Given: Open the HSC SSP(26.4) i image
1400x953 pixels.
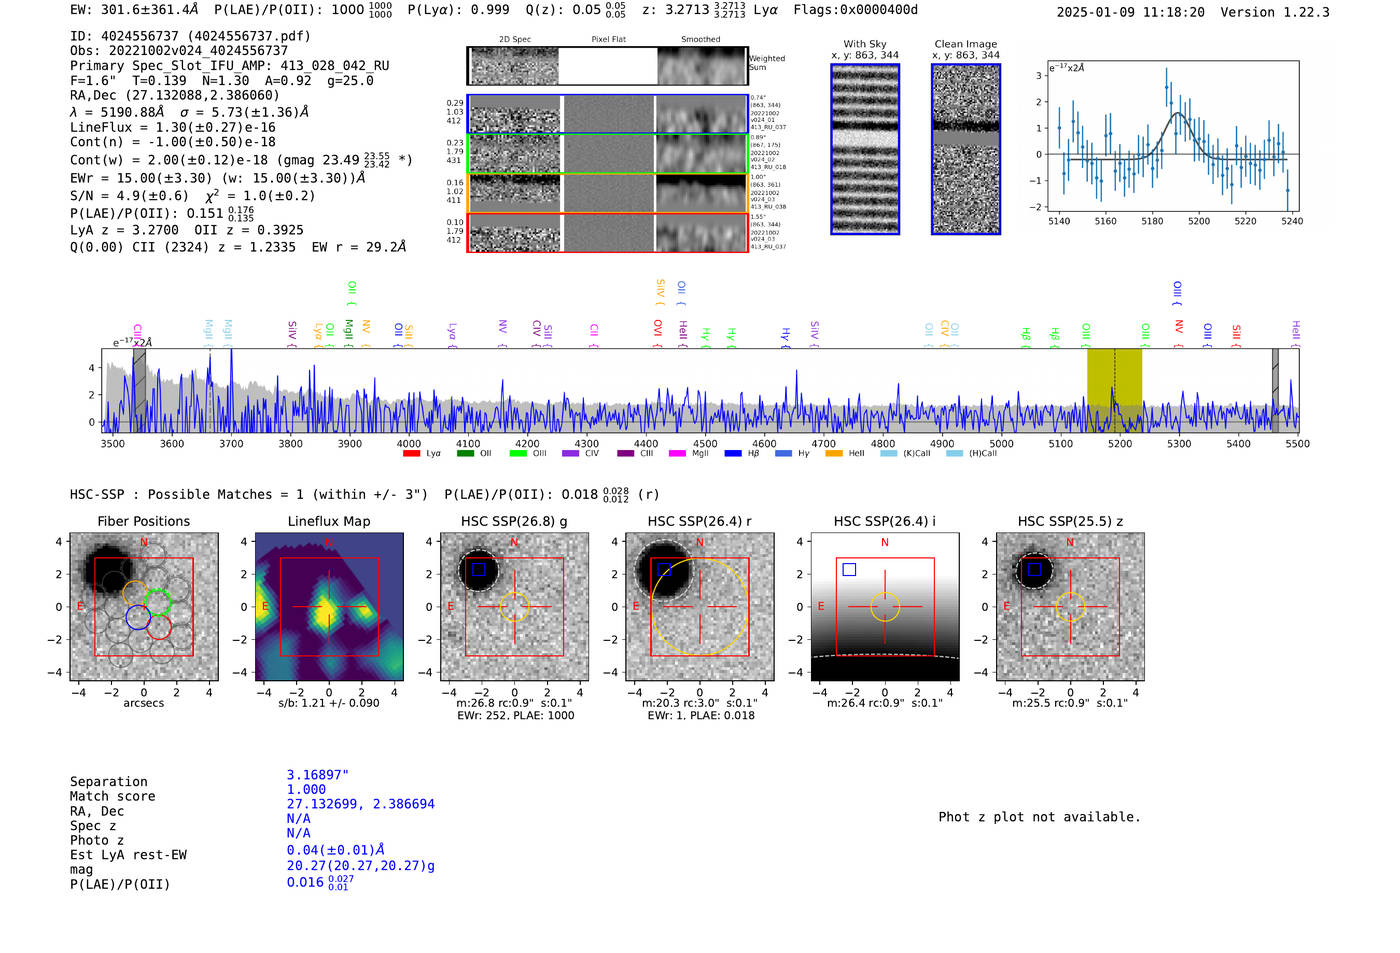Looking at the screenshot, I should coord(885,607).
